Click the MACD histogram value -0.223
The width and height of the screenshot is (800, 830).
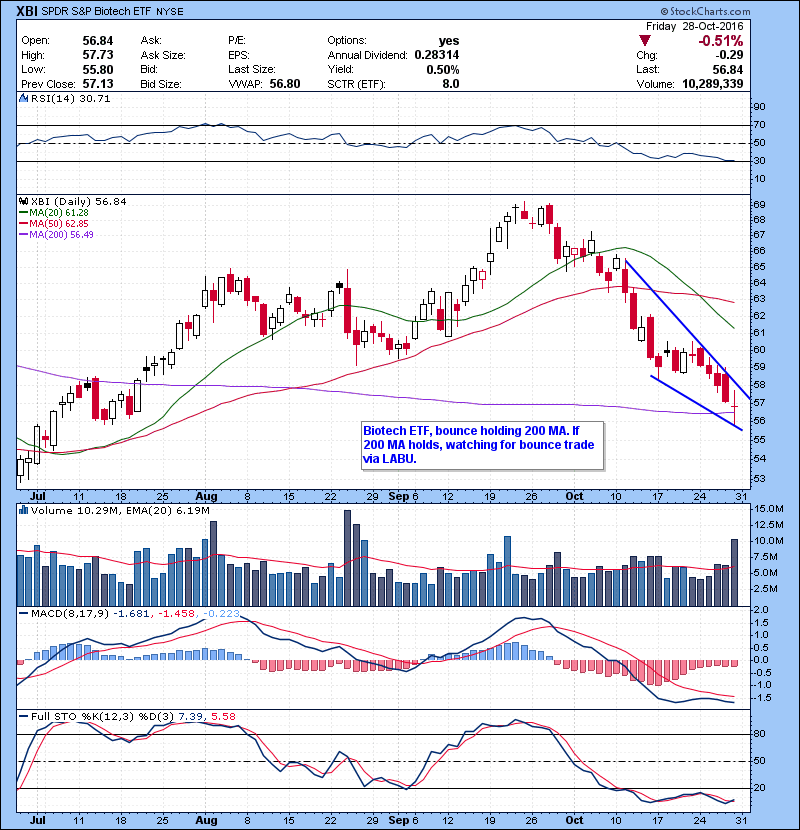coord(221,614)
